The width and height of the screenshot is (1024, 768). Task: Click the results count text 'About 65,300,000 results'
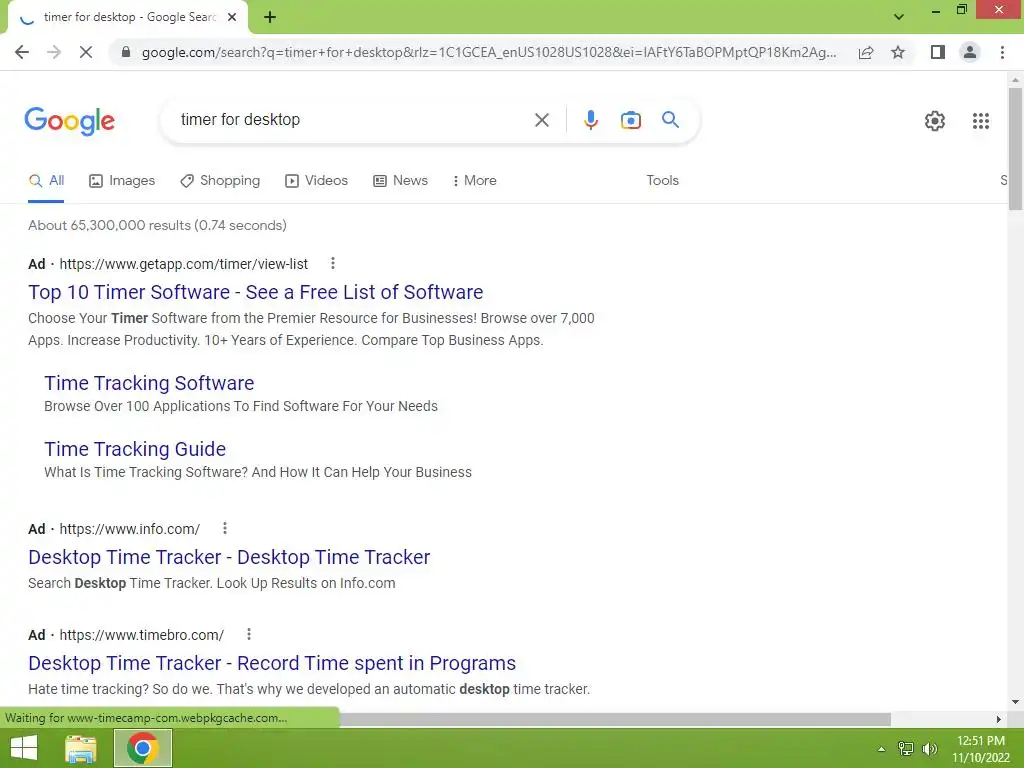pyautogui.click(x=109, y=225)
